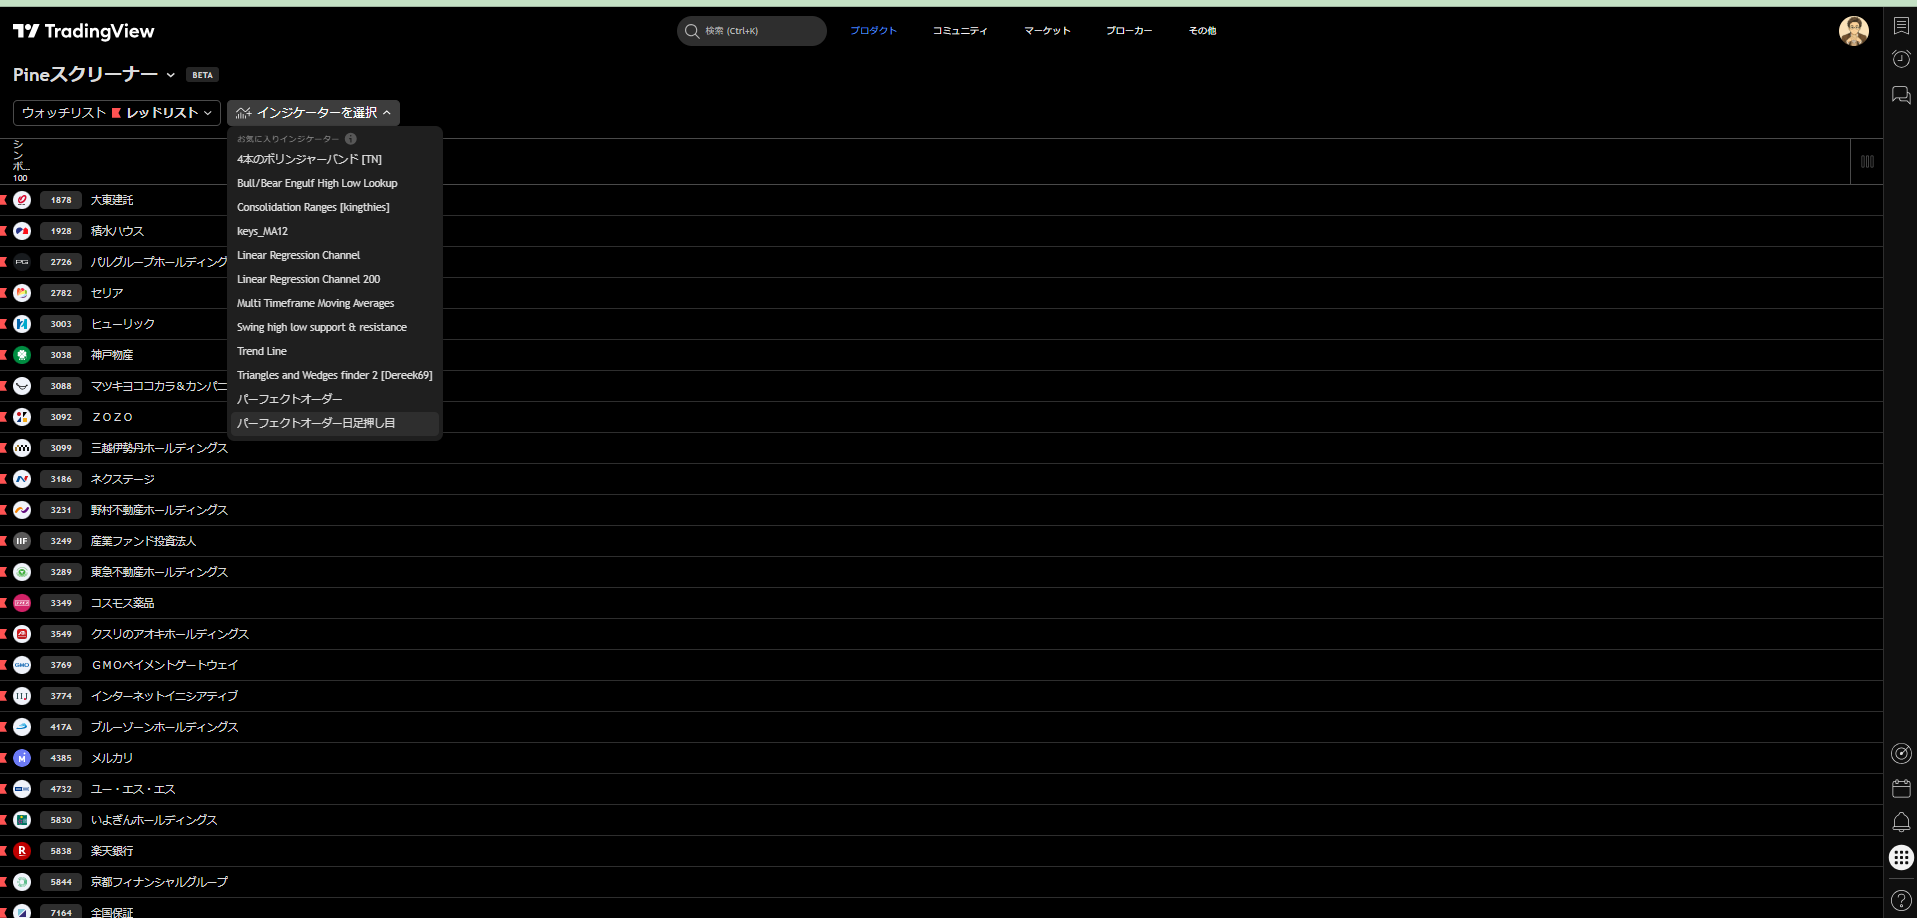Click the BETA badge next to Pineスクリーナー

tap(203, 75)
